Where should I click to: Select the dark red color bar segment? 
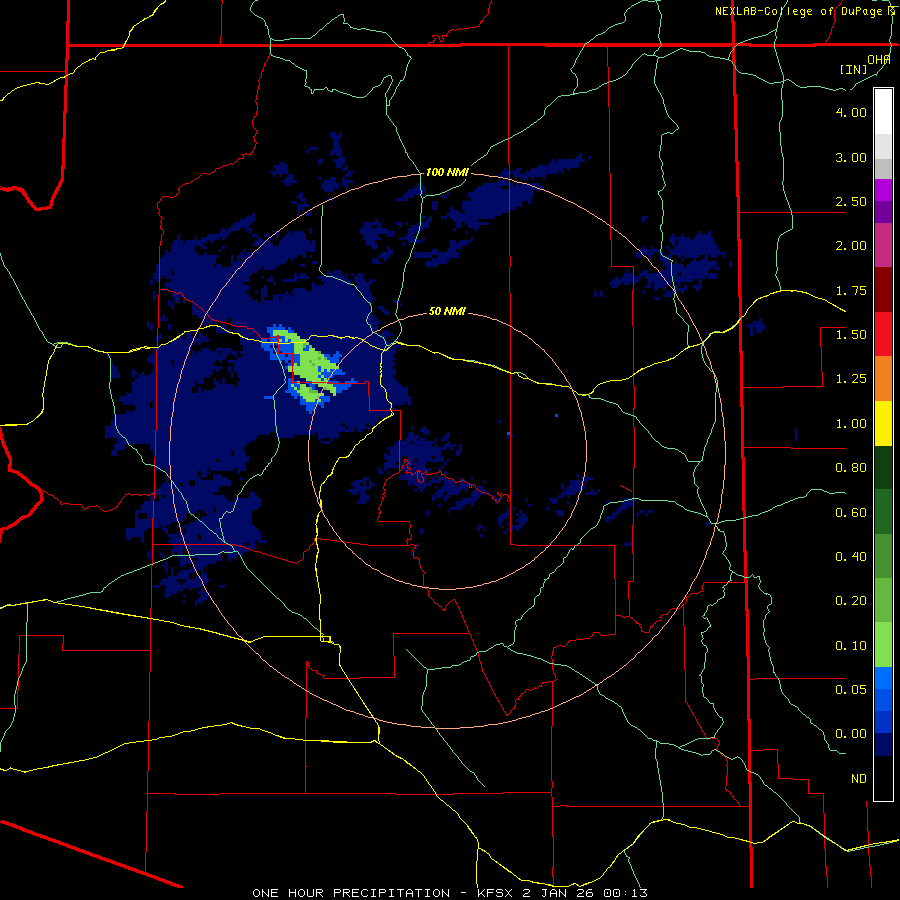tap(883, 290)
